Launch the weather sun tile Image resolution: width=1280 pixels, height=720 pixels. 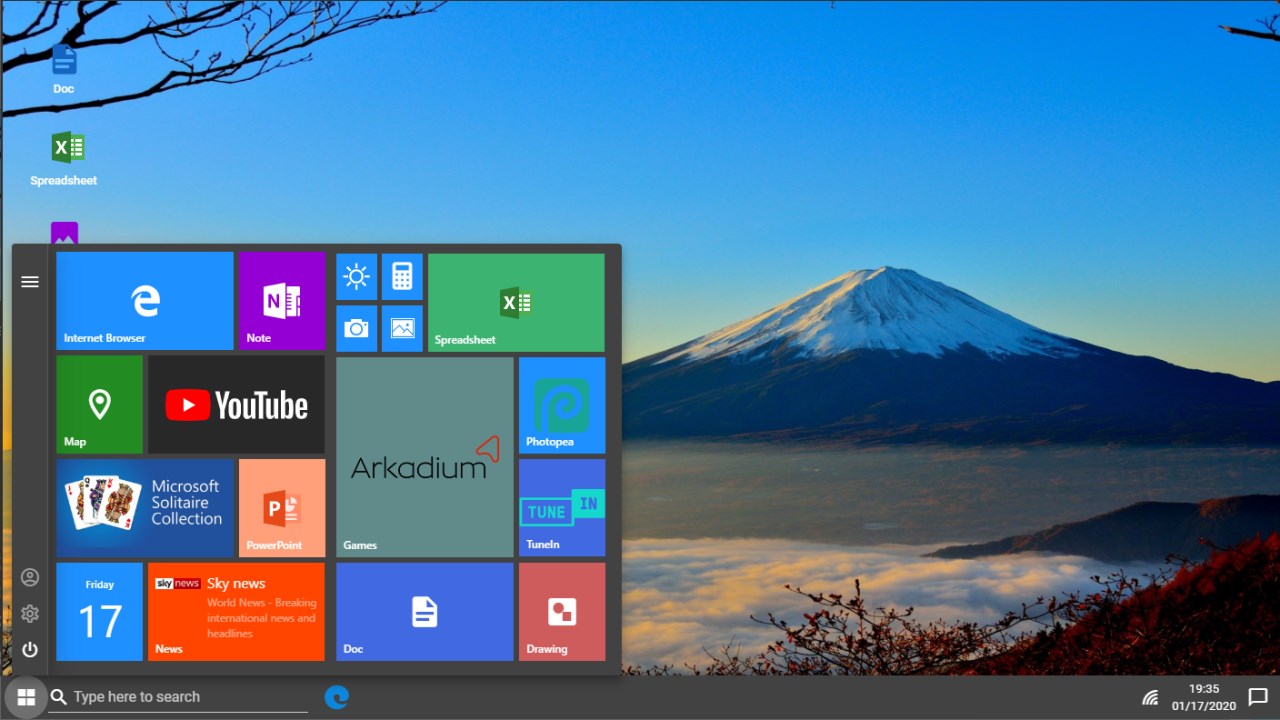(357, 277)
